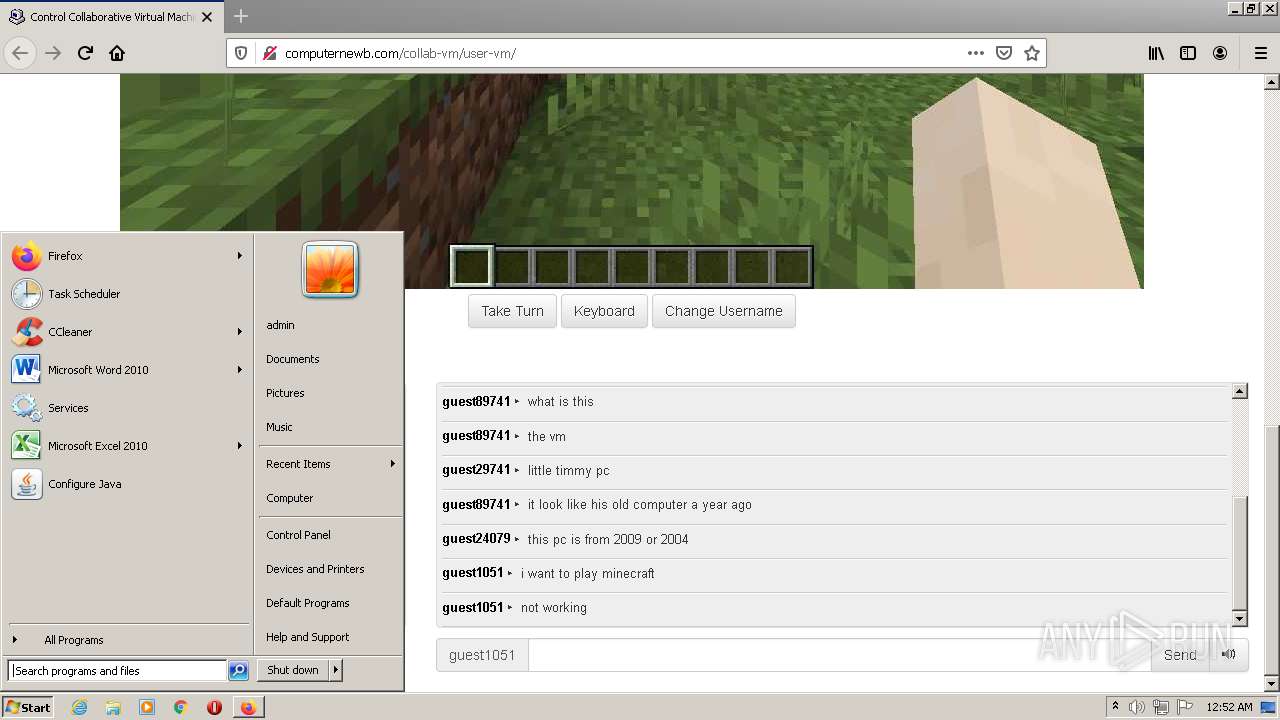Save page to Pocket
This screenshot has height=720, width=1280.
[1004, 53]
